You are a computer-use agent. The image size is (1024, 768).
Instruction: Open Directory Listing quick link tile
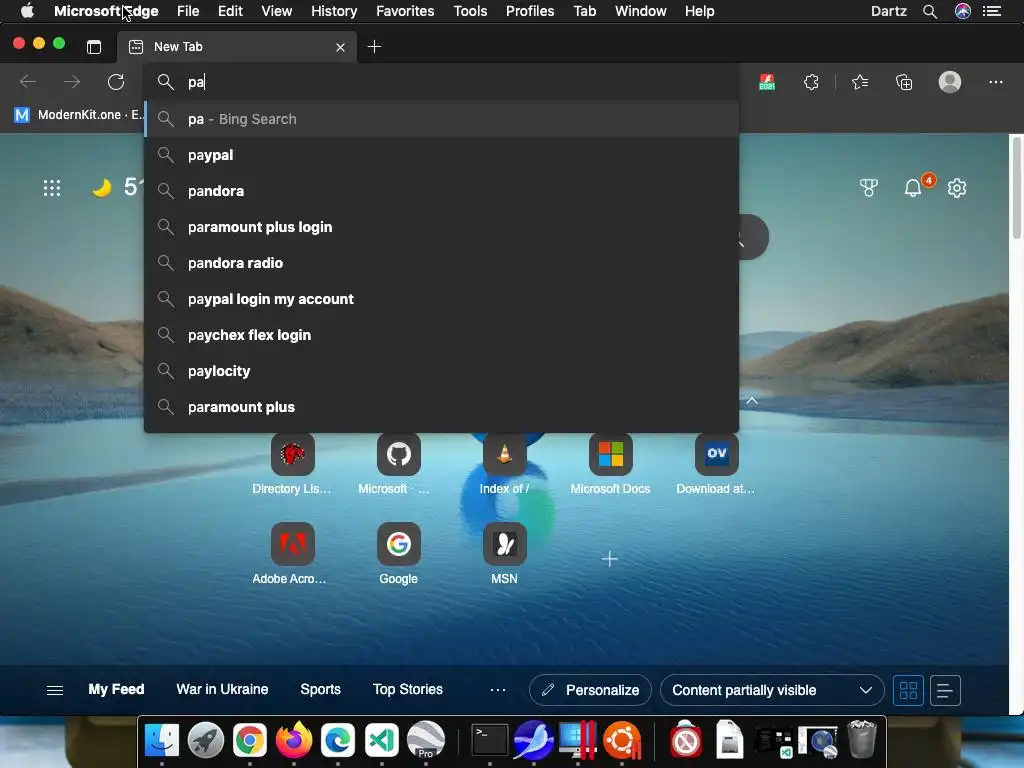click(293, 453)
